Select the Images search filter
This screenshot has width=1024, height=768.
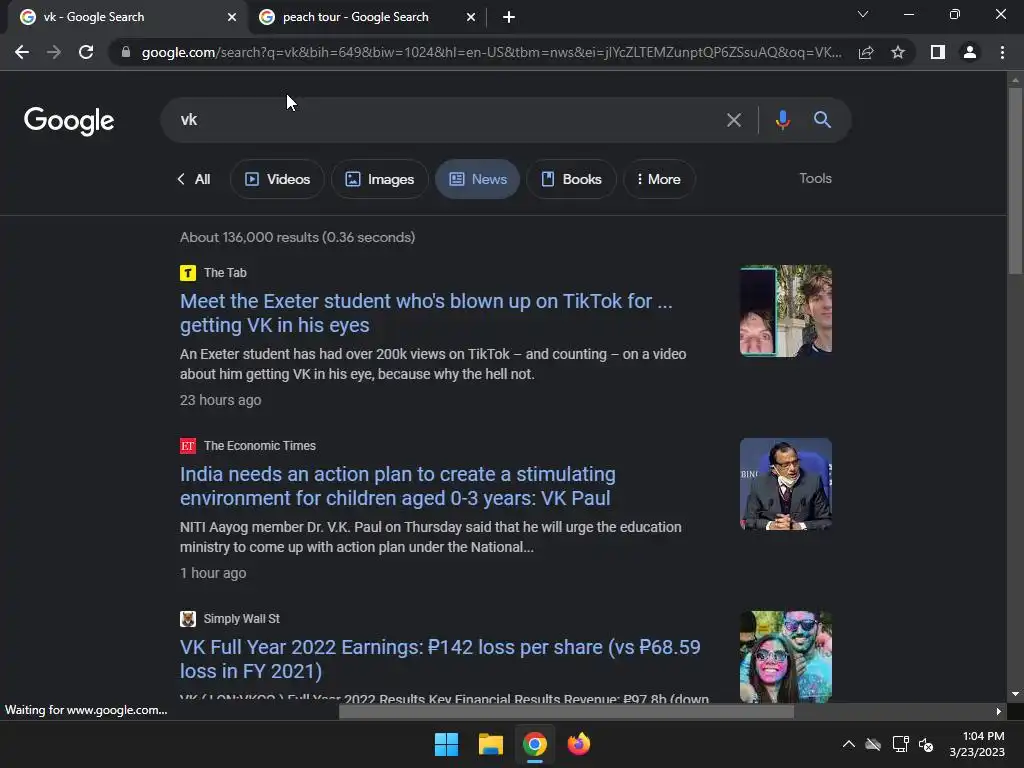379,180
